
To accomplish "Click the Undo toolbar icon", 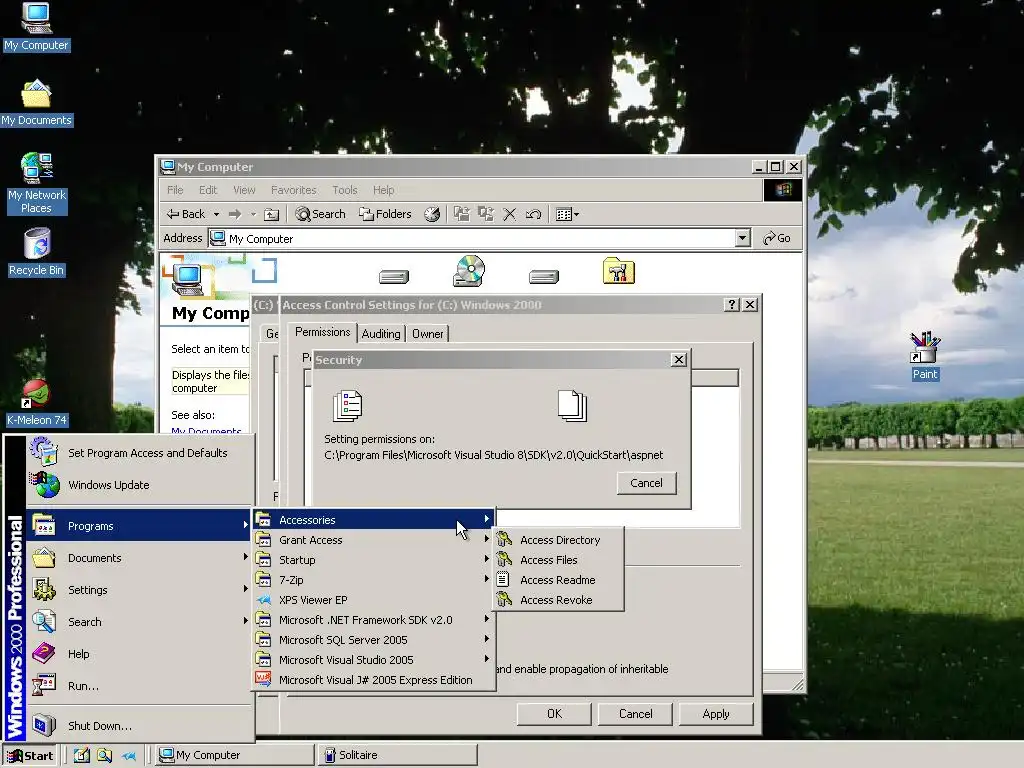I will tap(533, 214).
